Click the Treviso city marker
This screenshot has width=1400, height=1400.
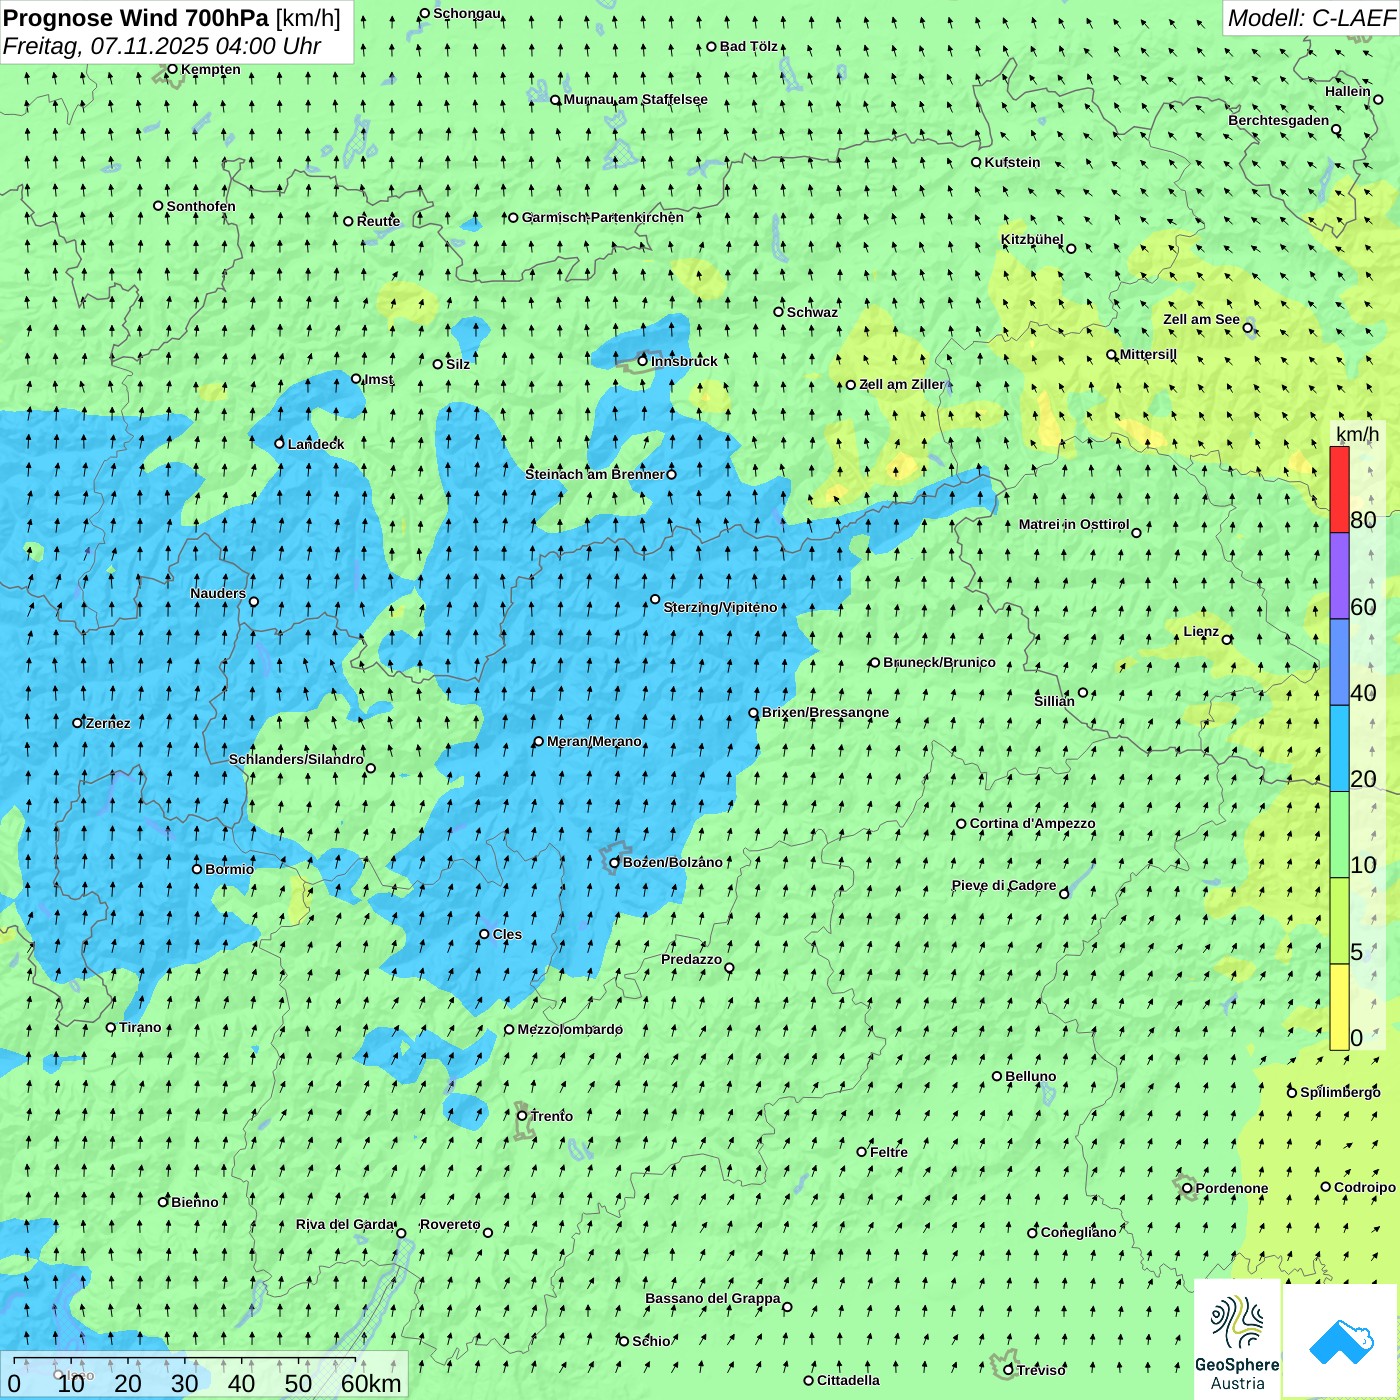click(1008, 1370)
